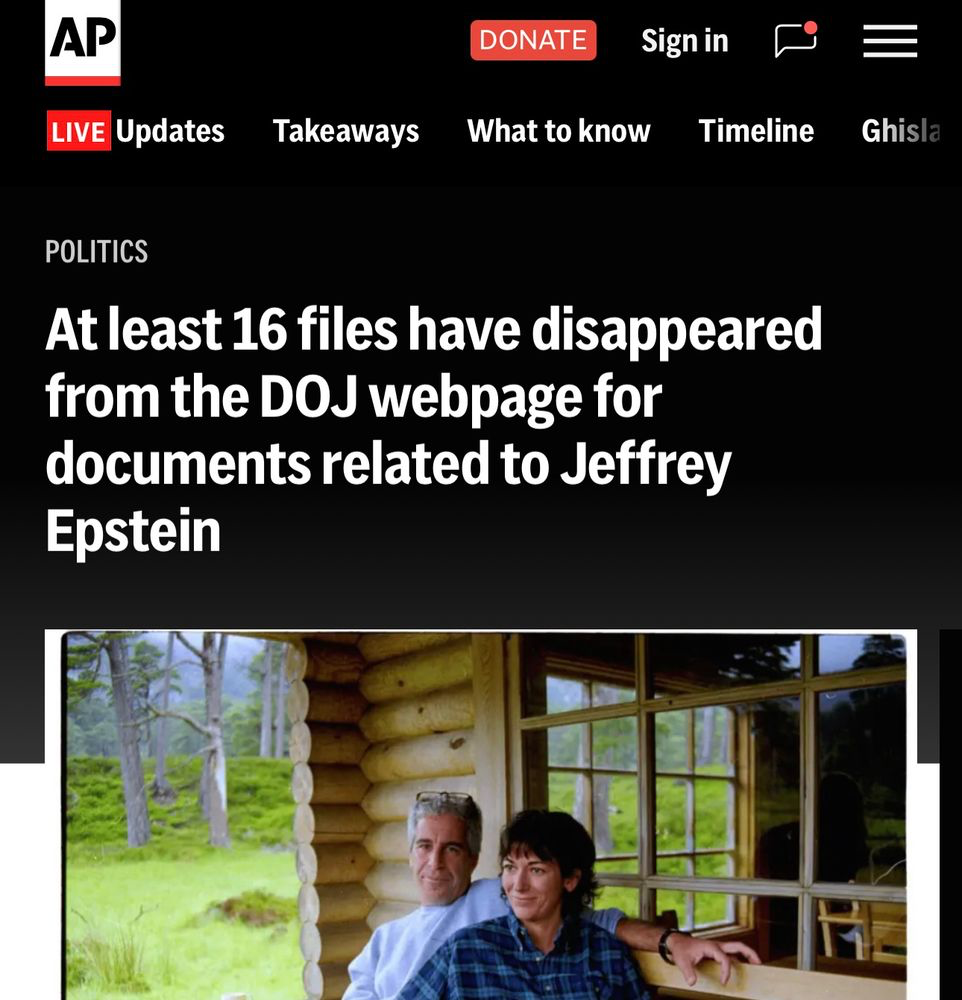Select the Updates tab

(x=170, y=131)
